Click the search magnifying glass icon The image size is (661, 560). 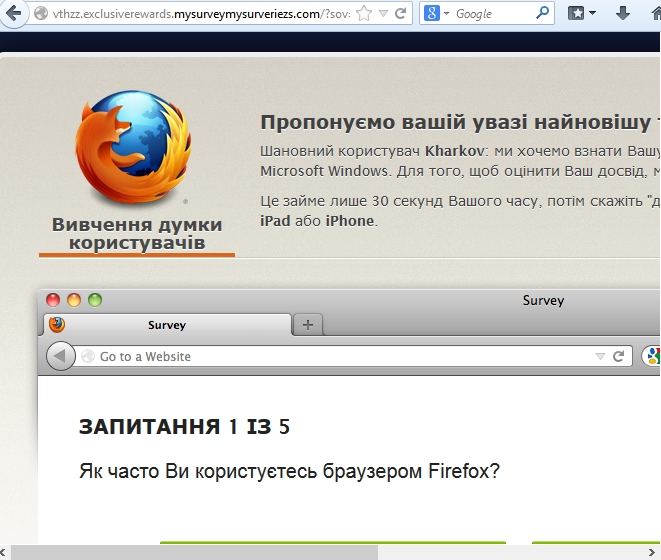point(542,14)
